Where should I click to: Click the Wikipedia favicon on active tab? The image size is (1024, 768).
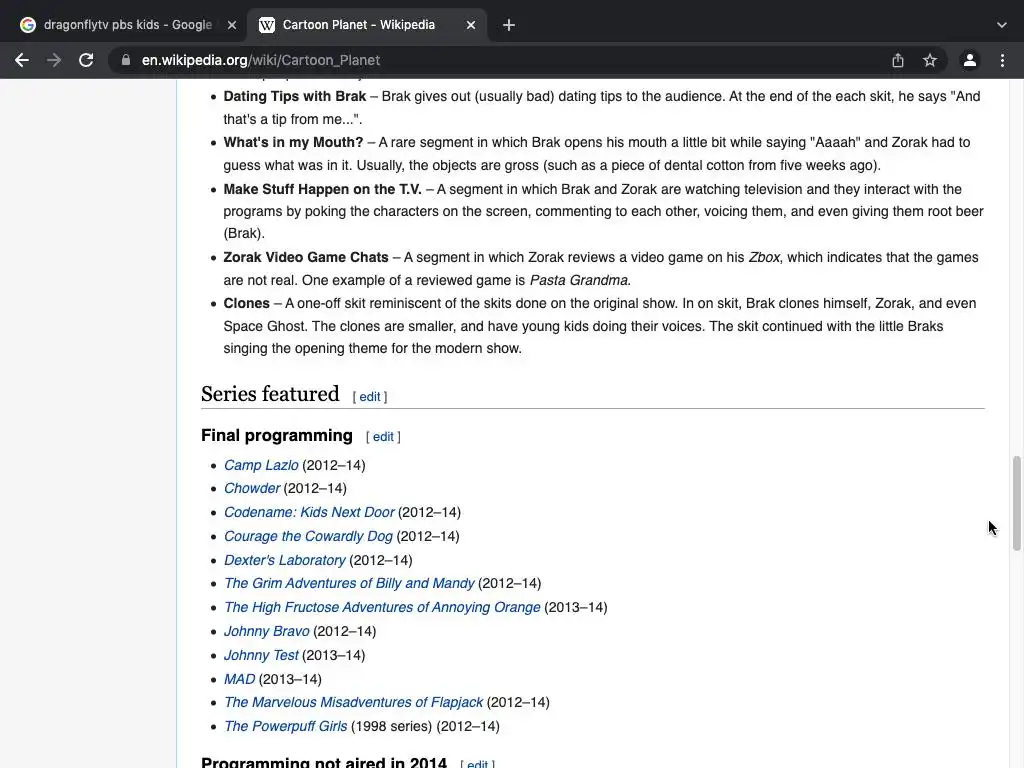pos(266,25)
